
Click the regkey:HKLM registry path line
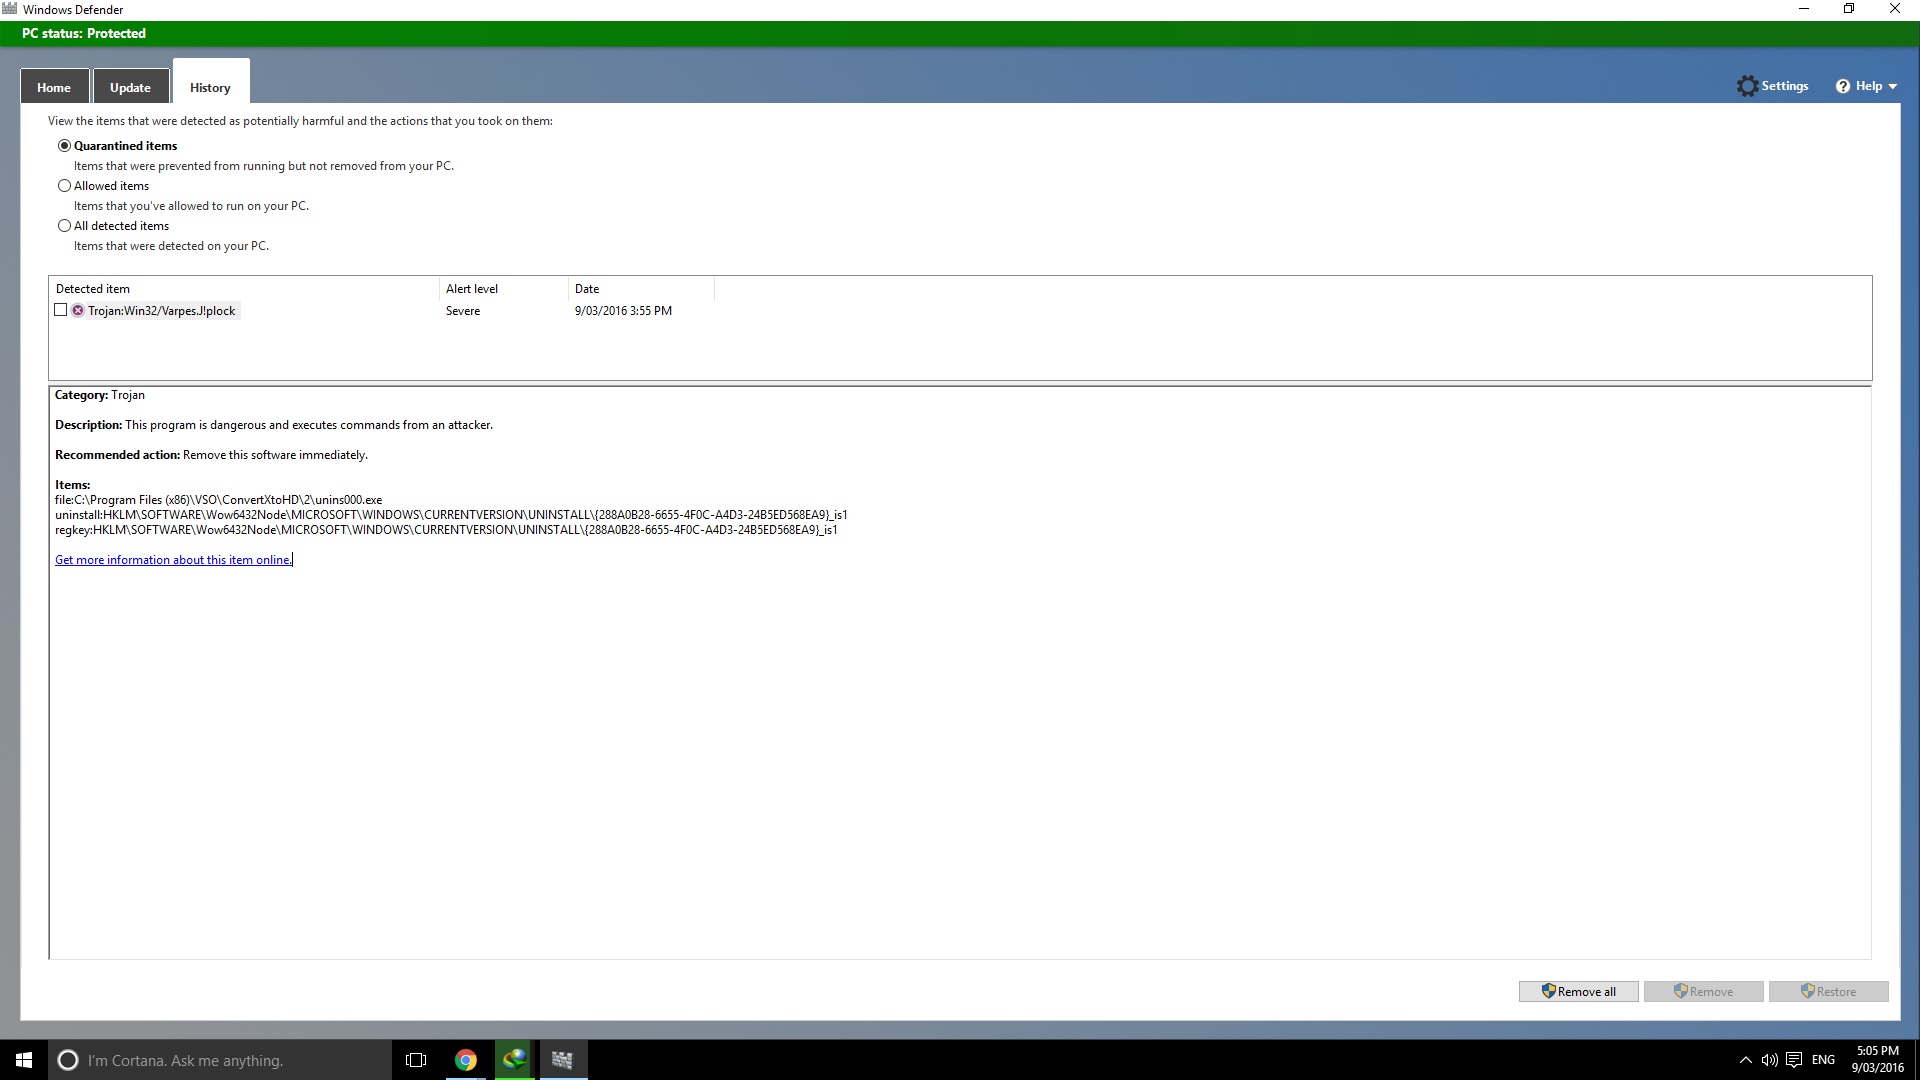[446, 530]
